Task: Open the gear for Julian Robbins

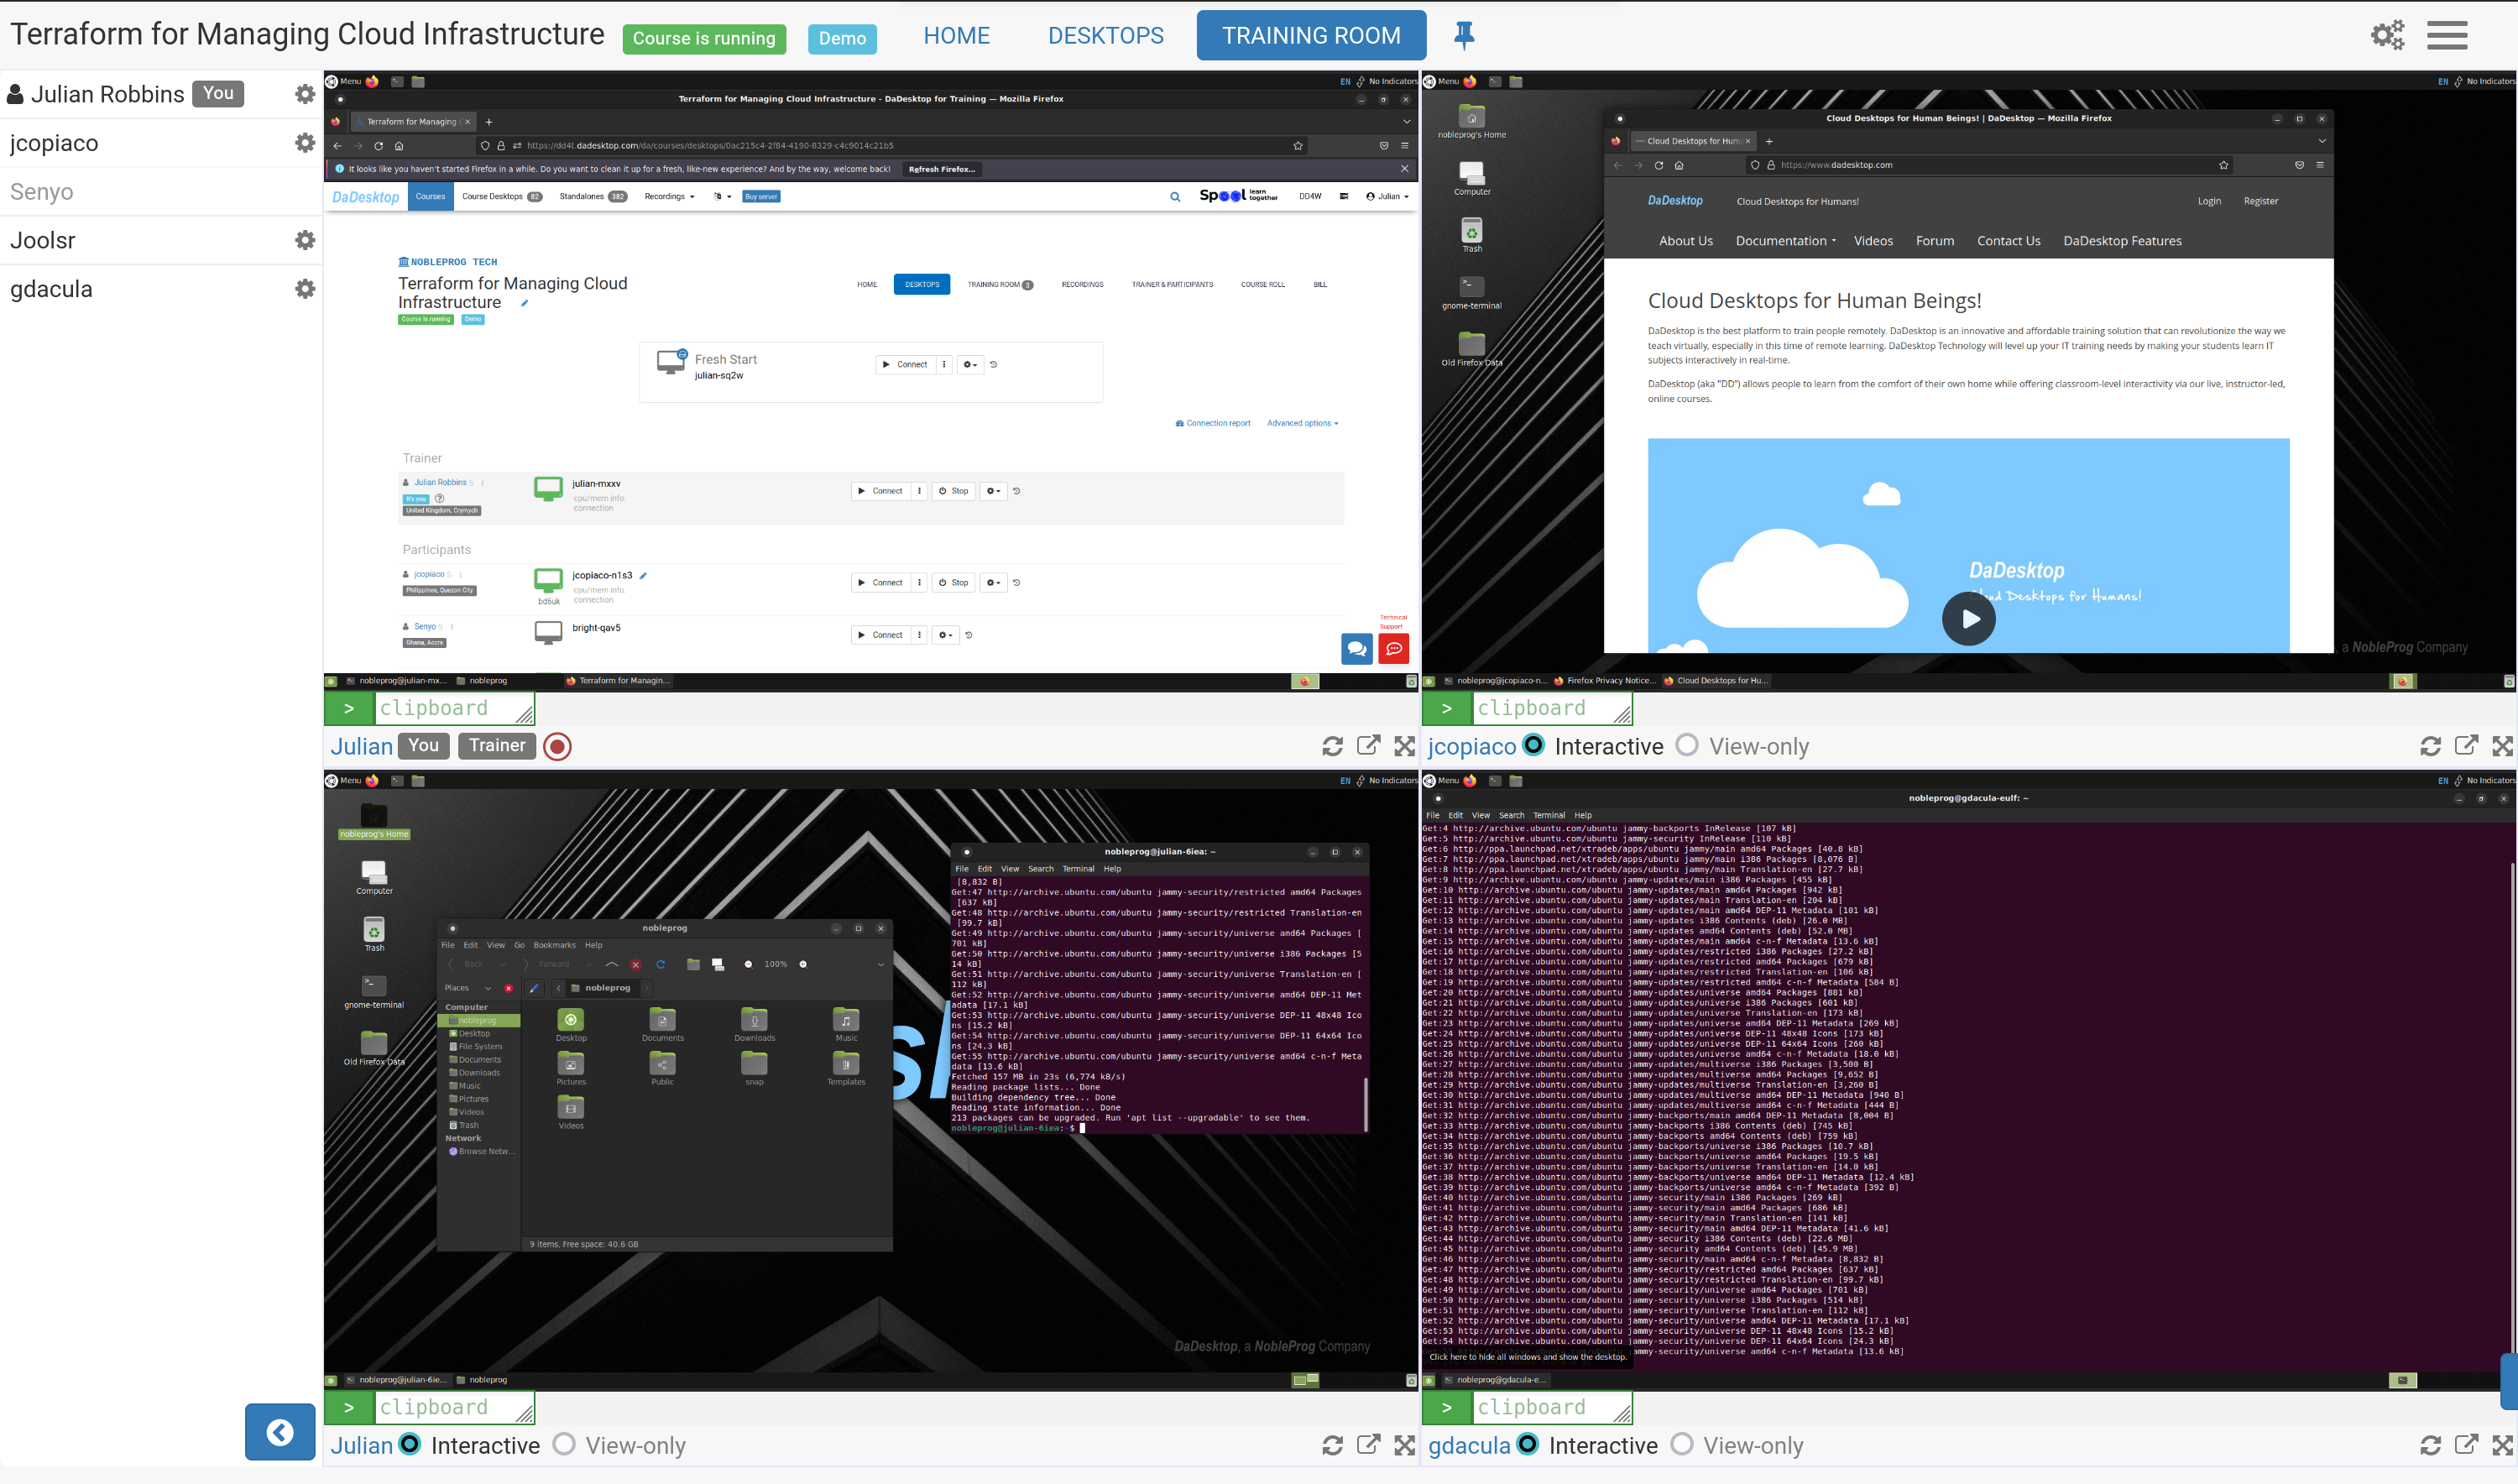Action: [305, 94]
